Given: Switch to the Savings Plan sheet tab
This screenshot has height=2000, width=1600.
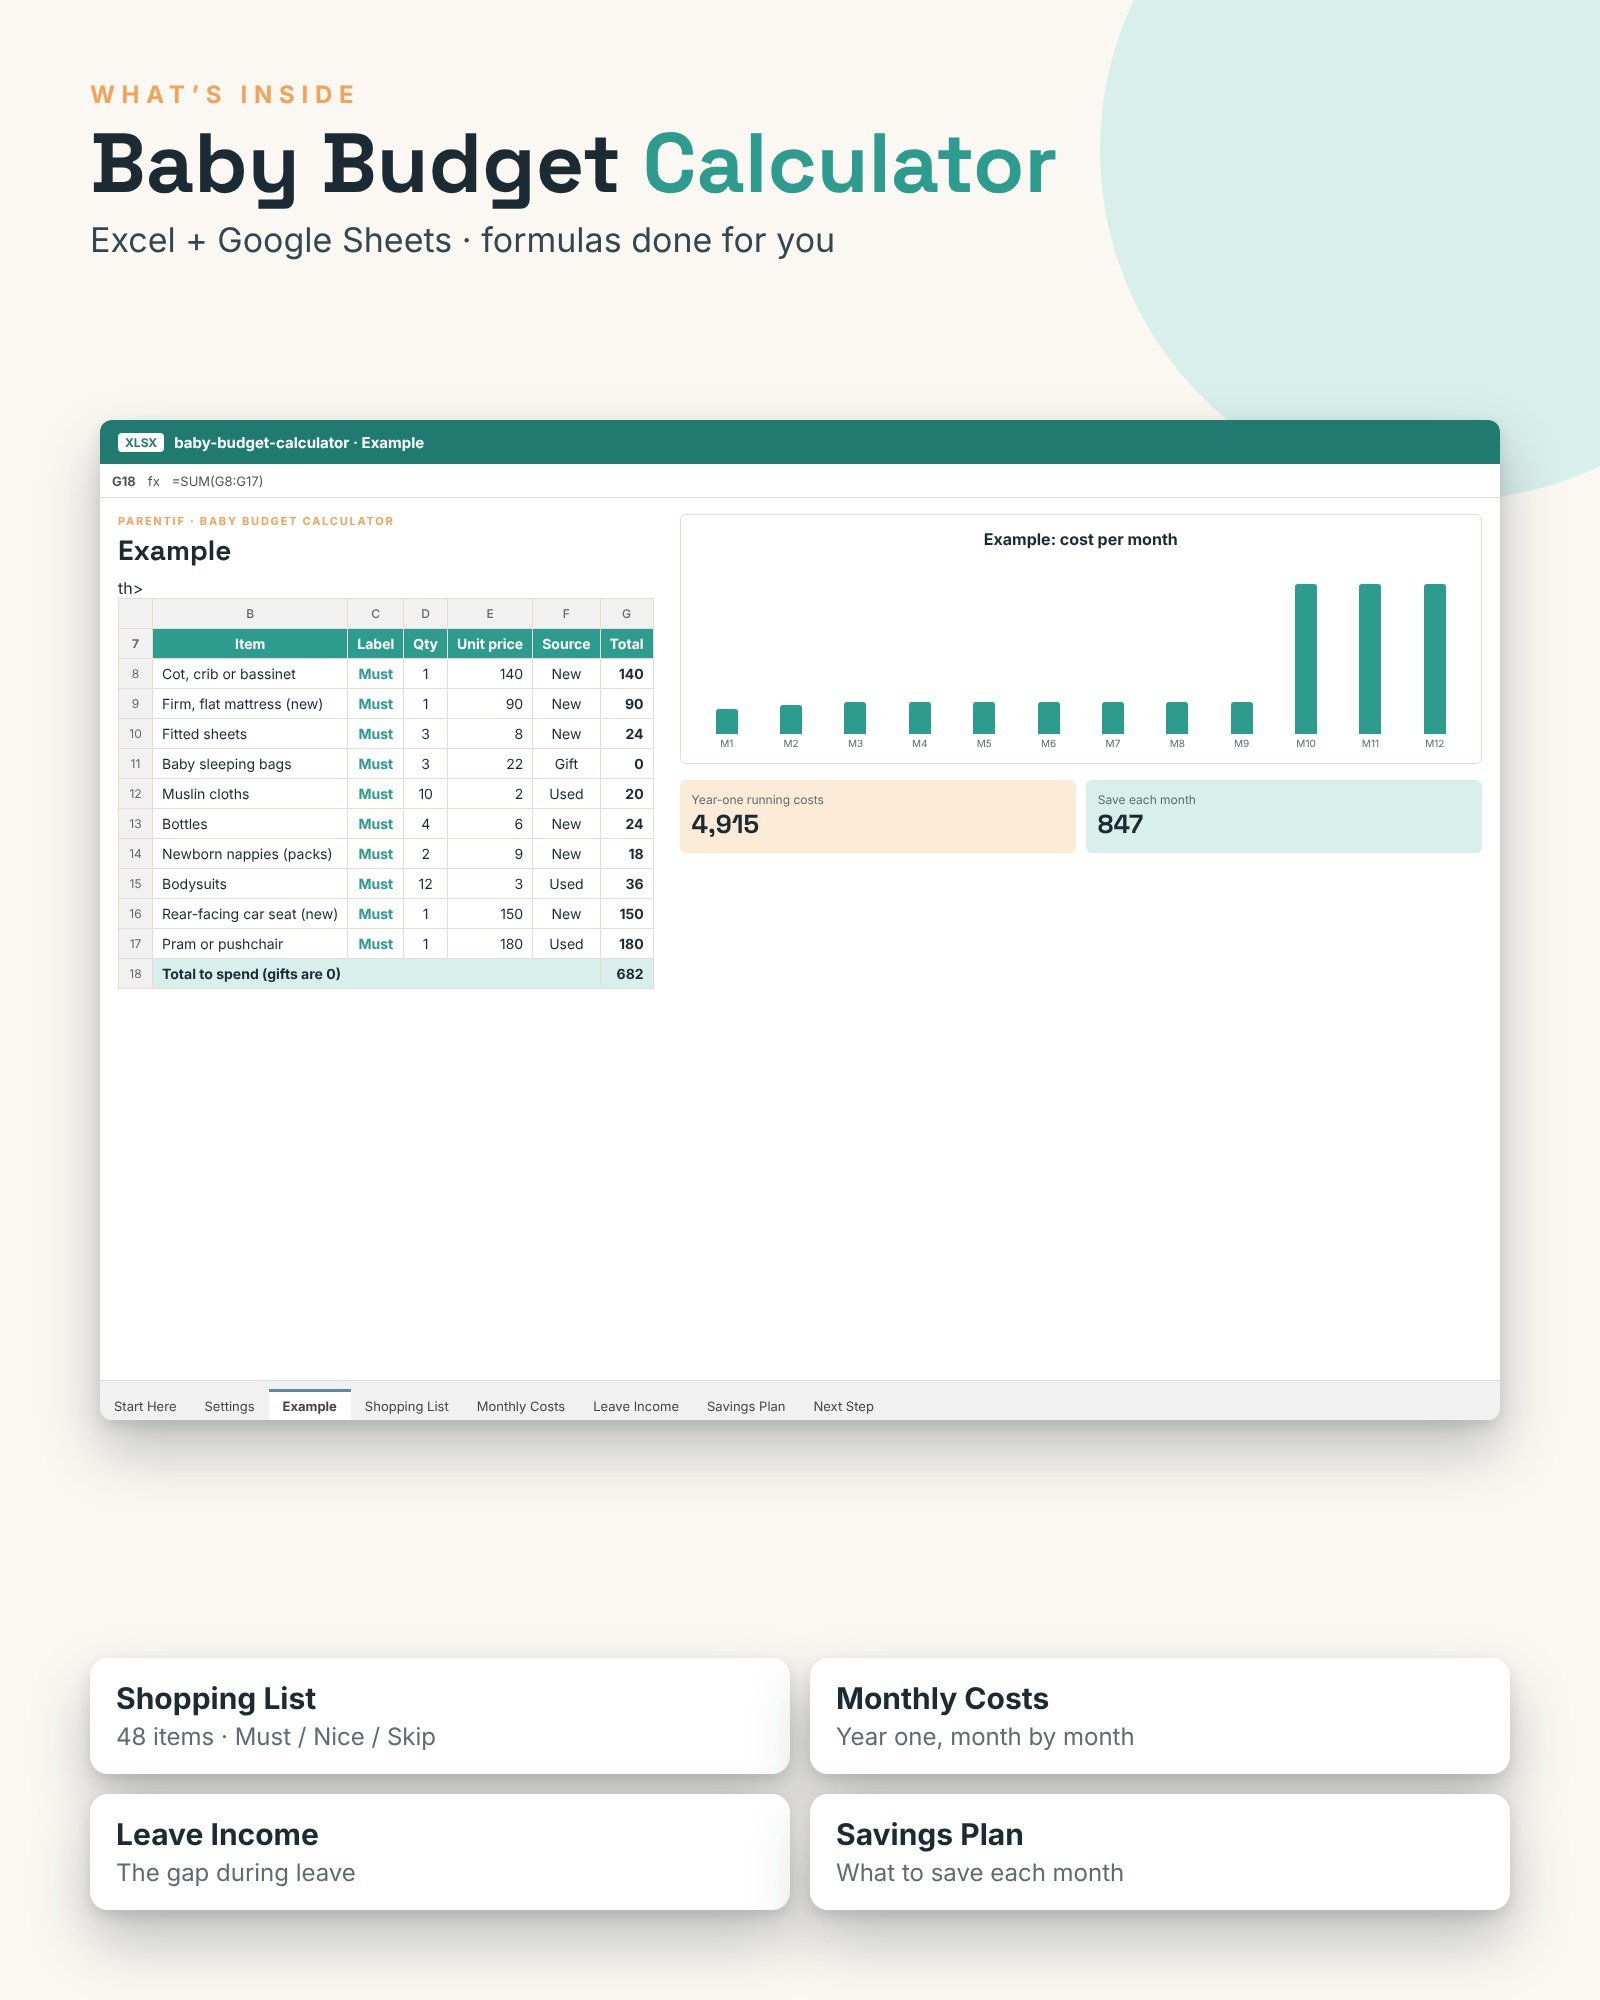Looking at the screenshot, I should [745, 1406].
